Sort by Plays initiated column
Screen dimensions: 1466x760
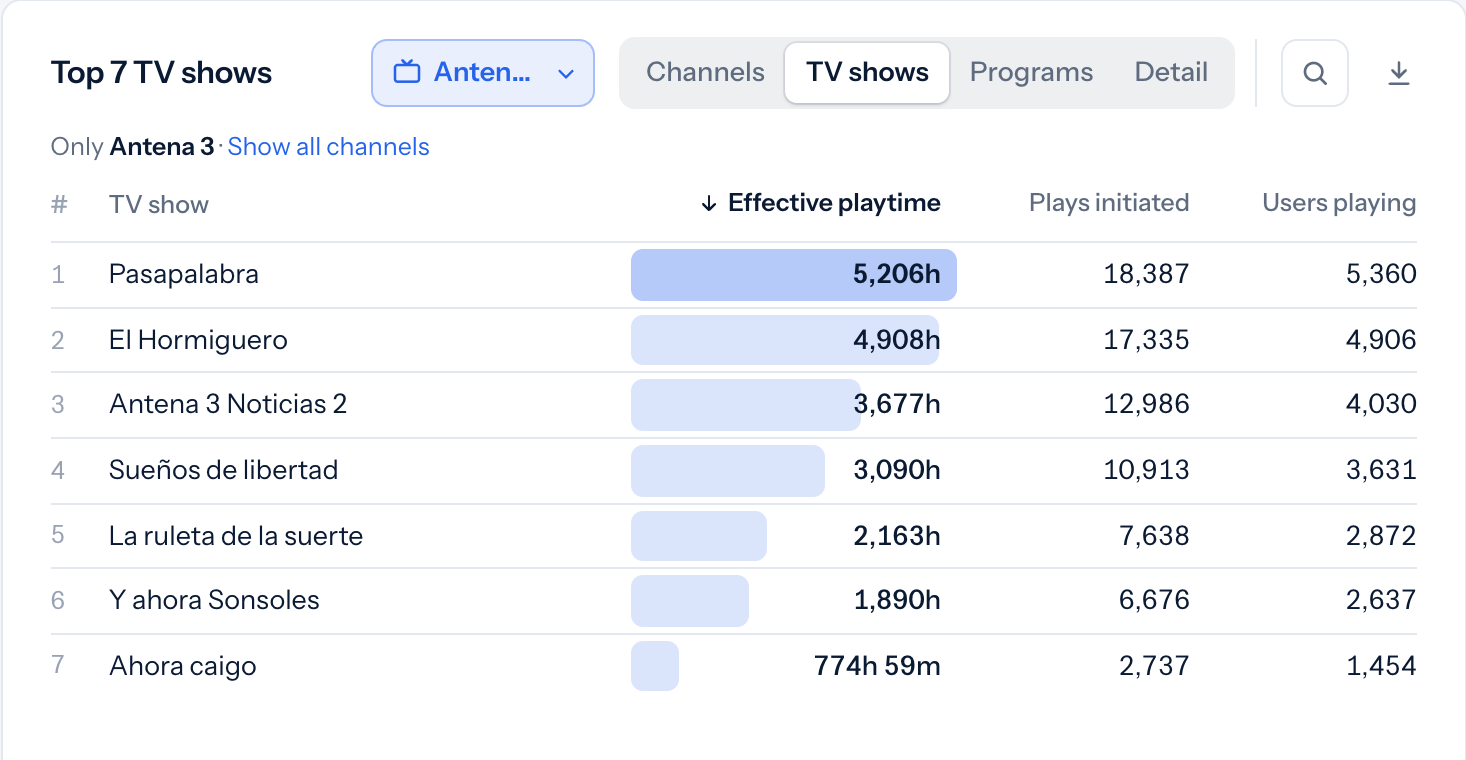(1109, 203)
